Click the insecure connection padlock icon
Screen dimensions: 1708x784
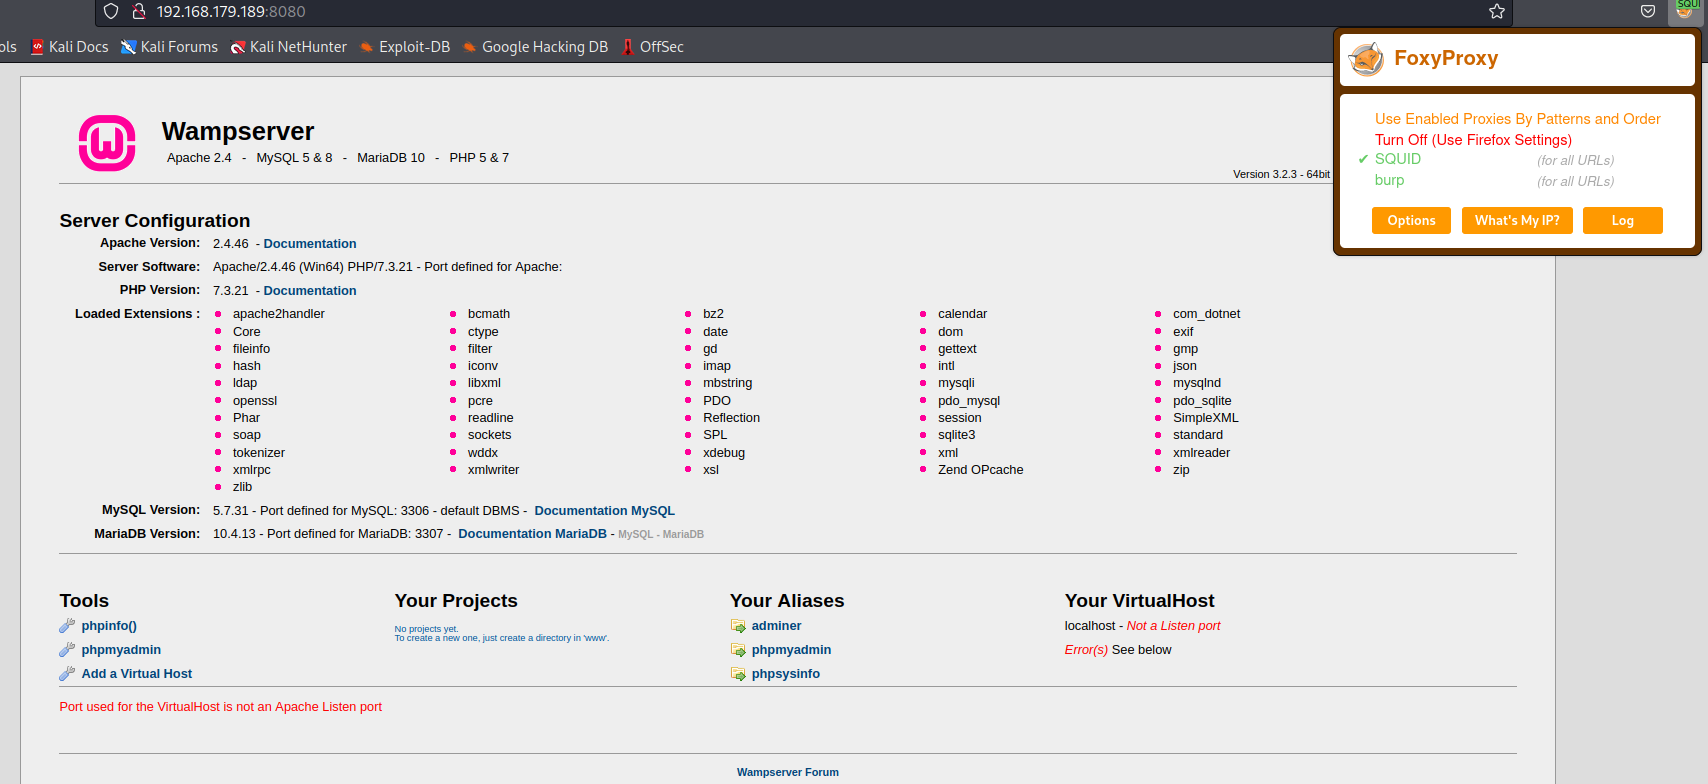[139, 11]
